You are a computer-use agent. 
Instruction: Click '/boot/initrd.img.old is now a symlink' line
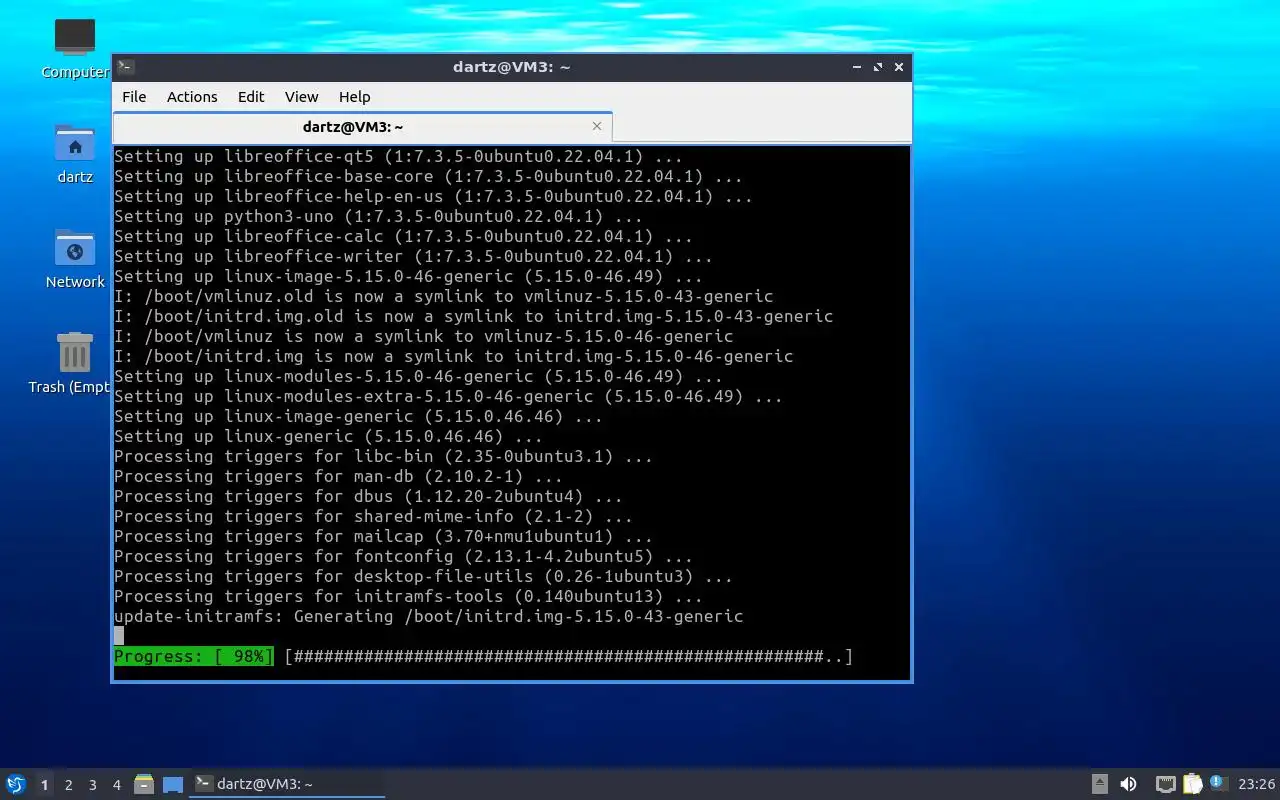coord(473,316)
